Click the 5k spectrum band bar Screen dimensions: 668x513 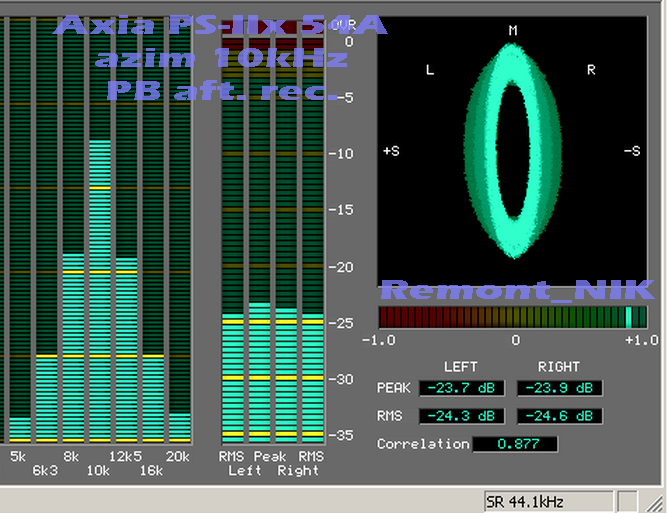[20, 429]
